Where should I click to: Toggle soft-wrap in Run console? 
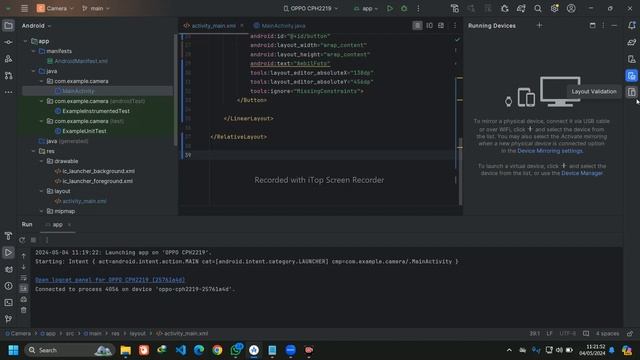point(24,278)
